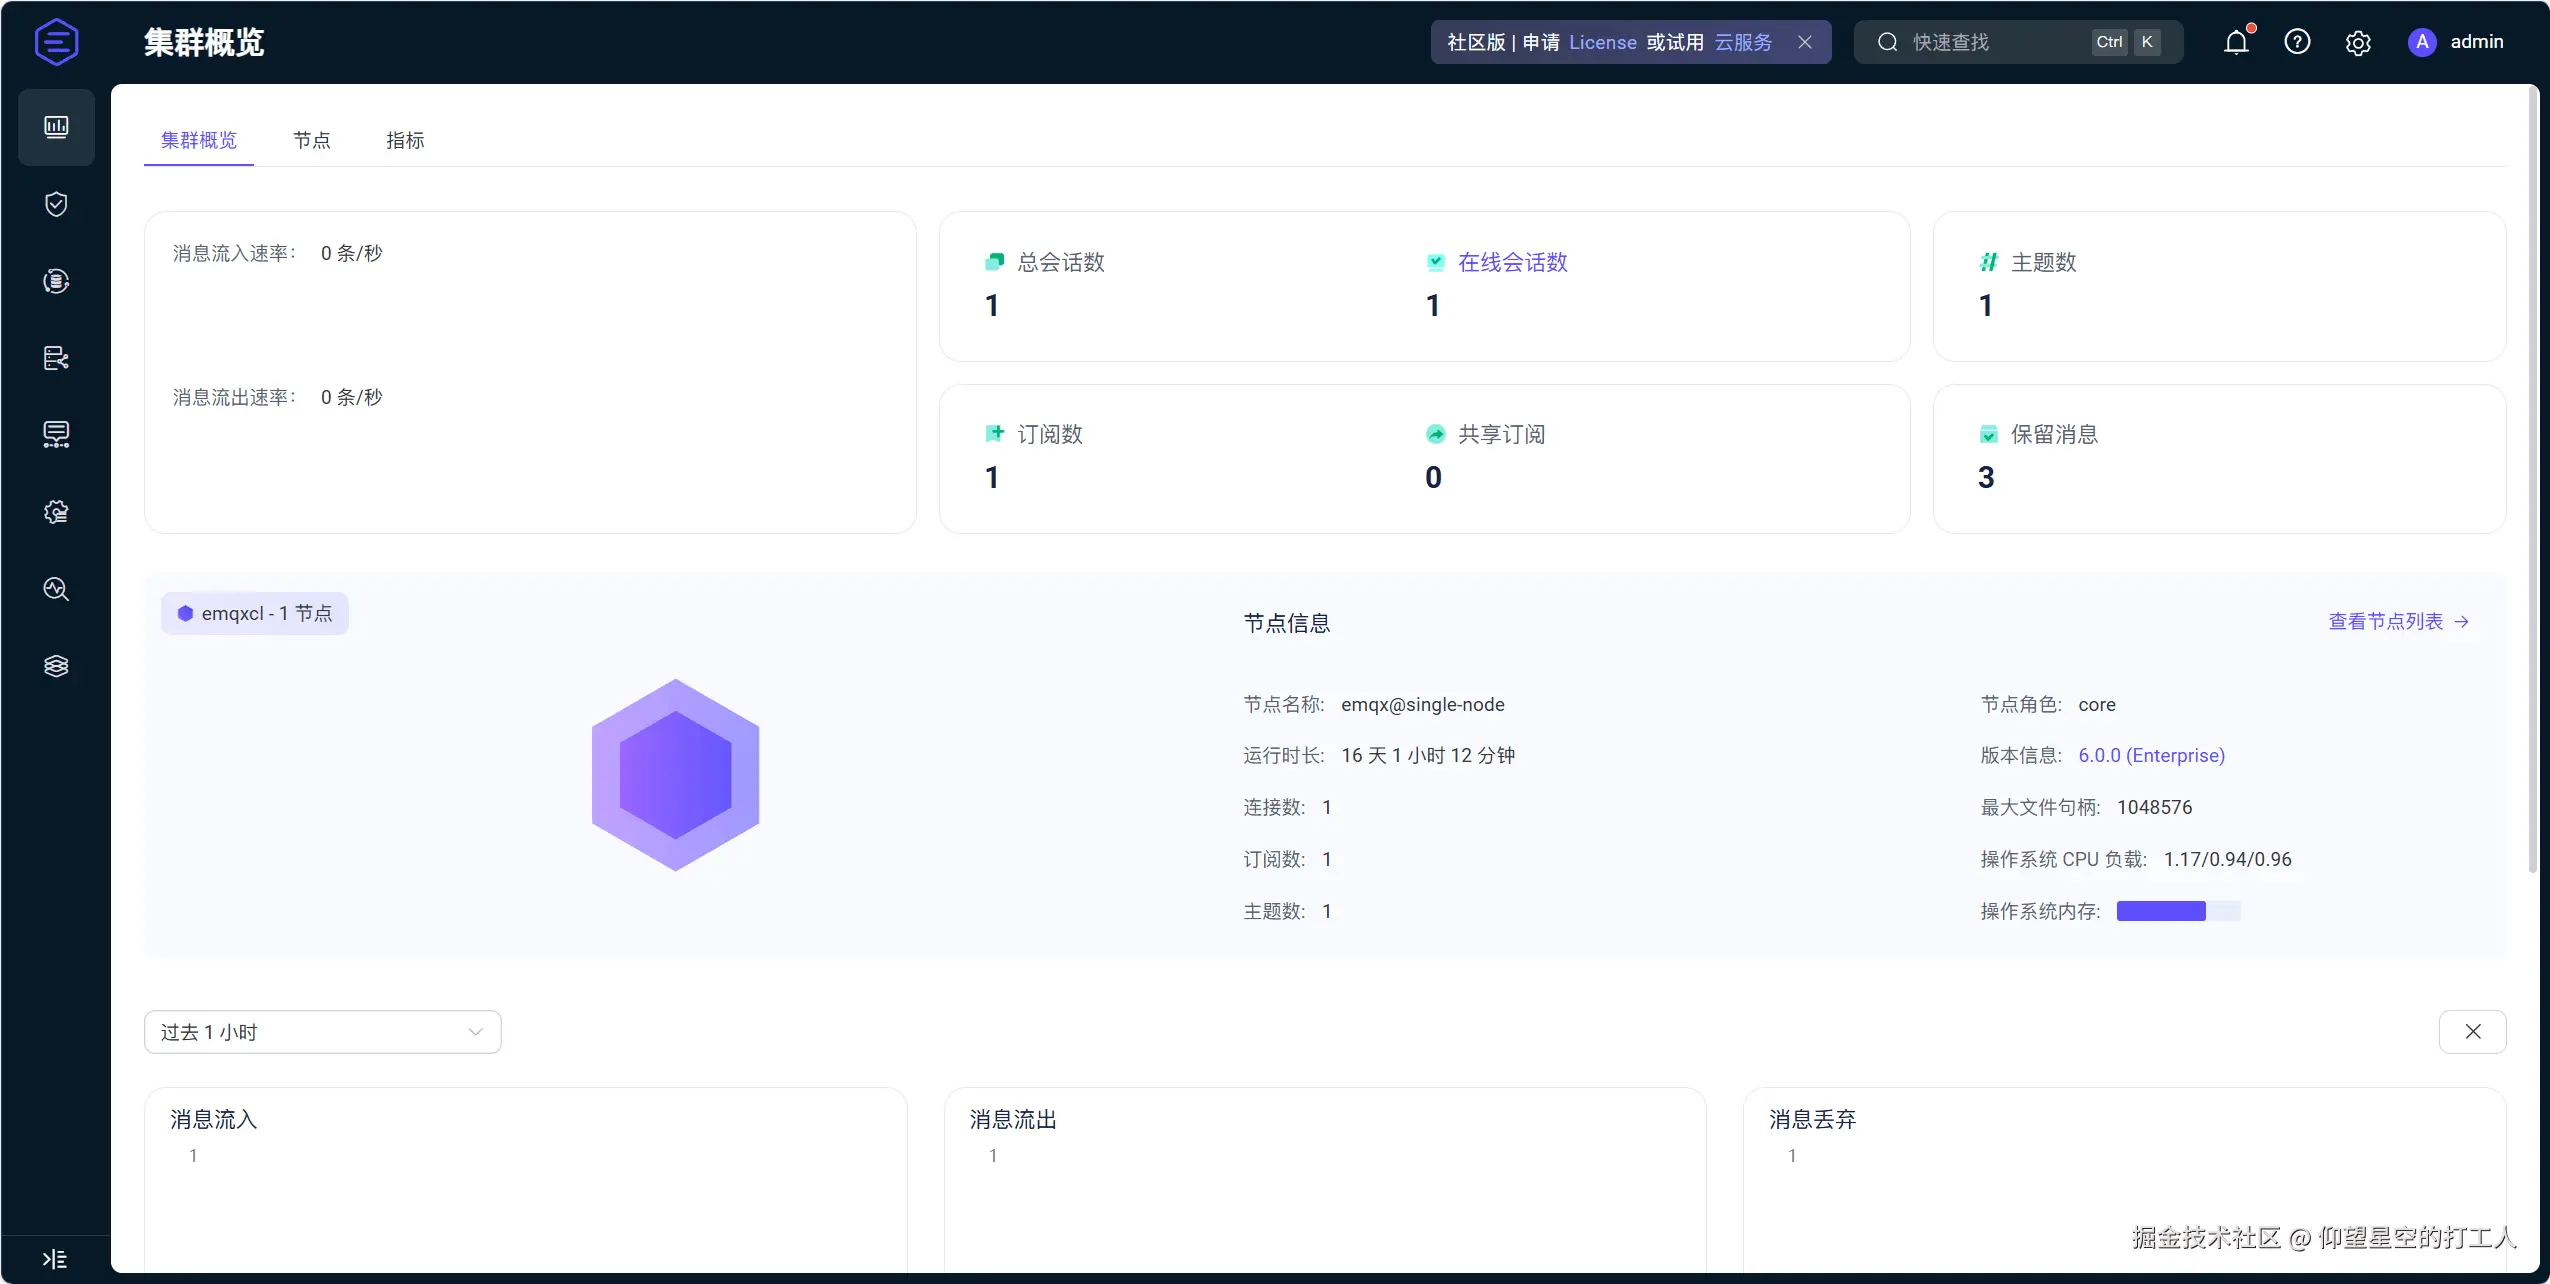Click the notification bell icon
The width and height of the screenshot is (2550, 1284).
coord(2236,42)
